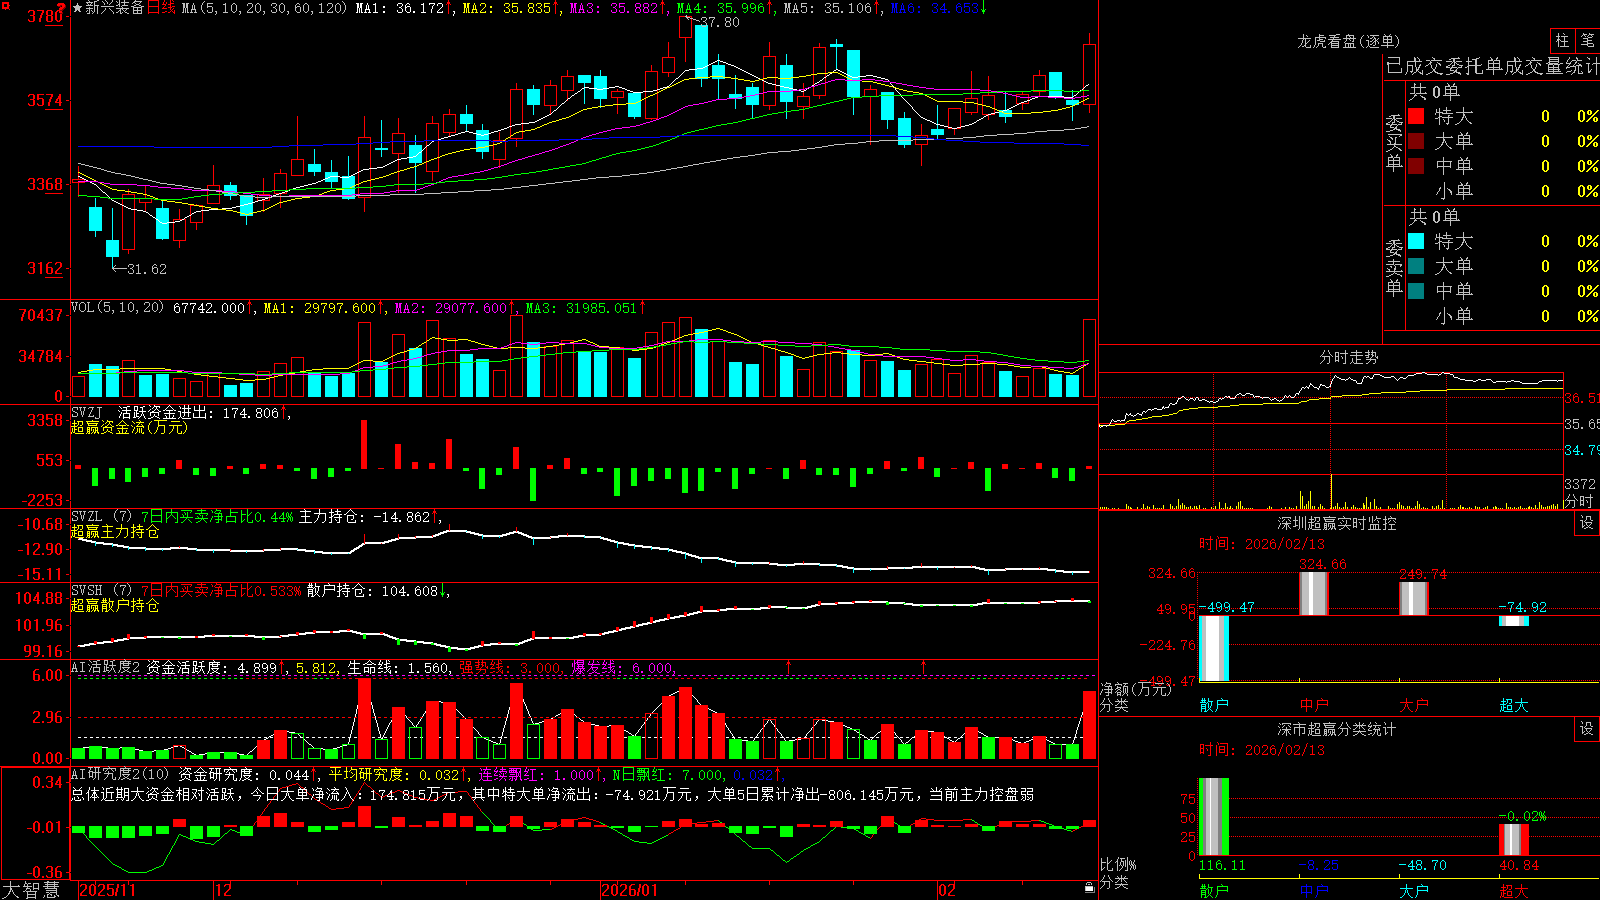The width and height of the screenshot is (1600, 900).
Task: Click the 中户 324.66 bar
Action: [1314, 594]
